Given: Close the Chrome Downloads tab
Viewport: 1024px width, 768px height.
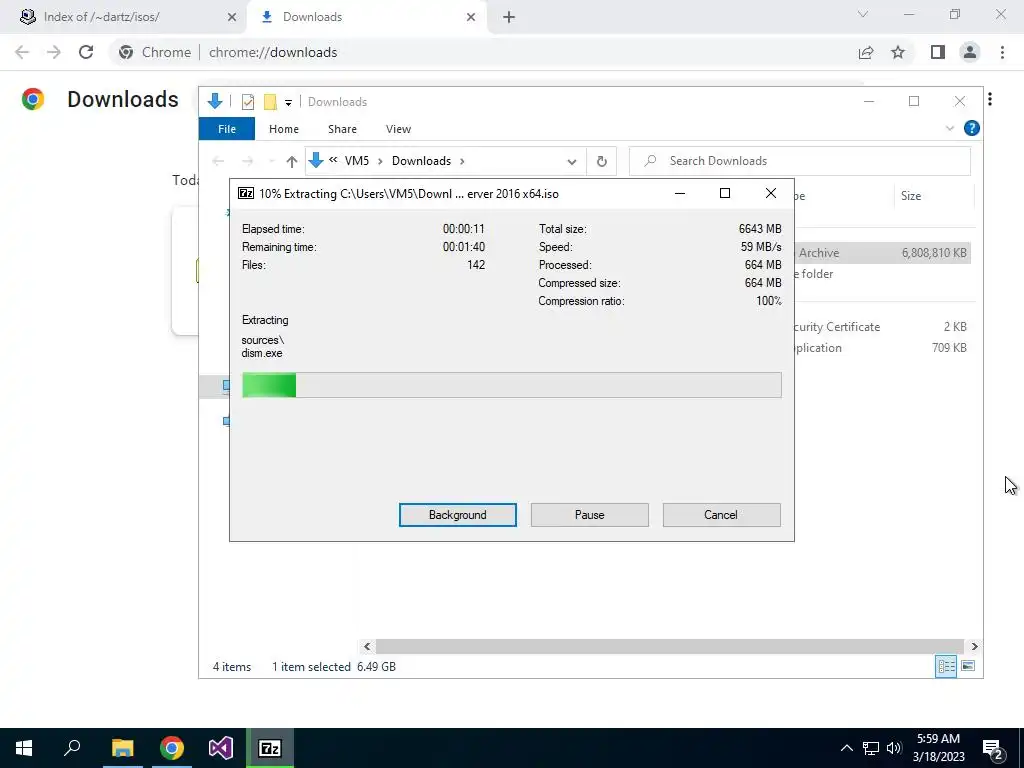Looking at the screenshot, I should pos(471,17).
